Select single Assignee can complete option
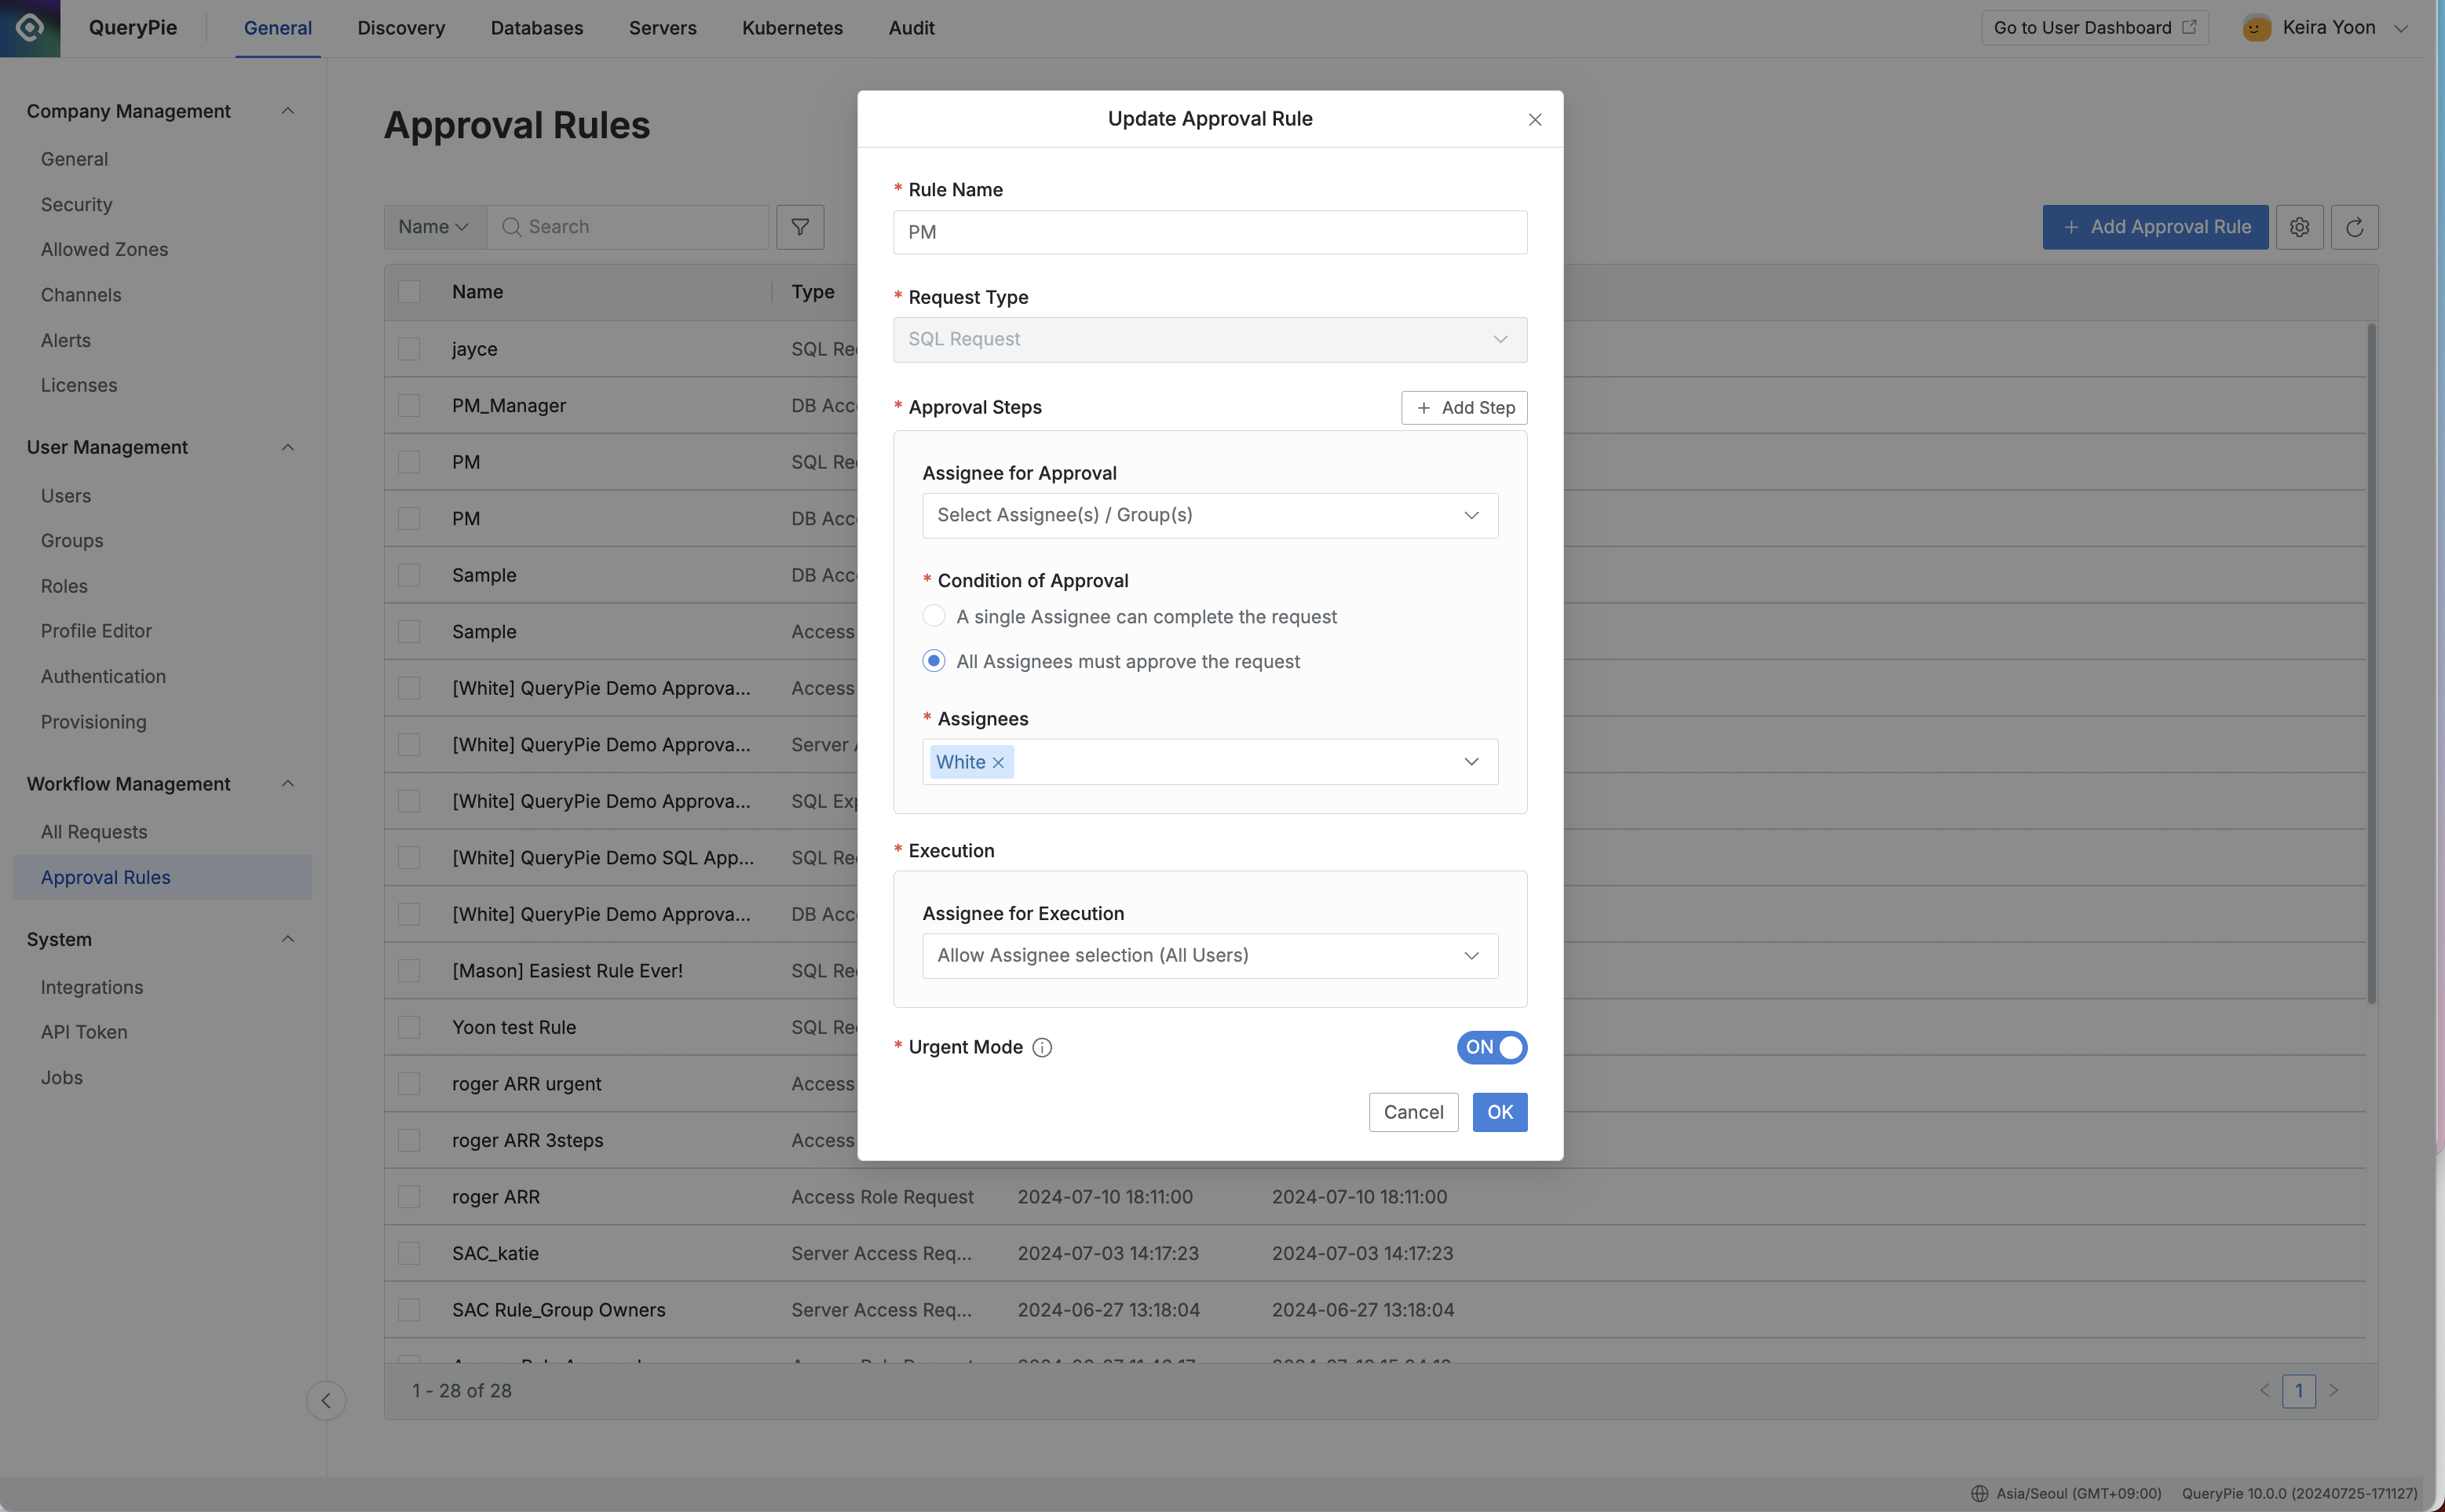This screenshot has width=2445, height=1512. (933, 616)
